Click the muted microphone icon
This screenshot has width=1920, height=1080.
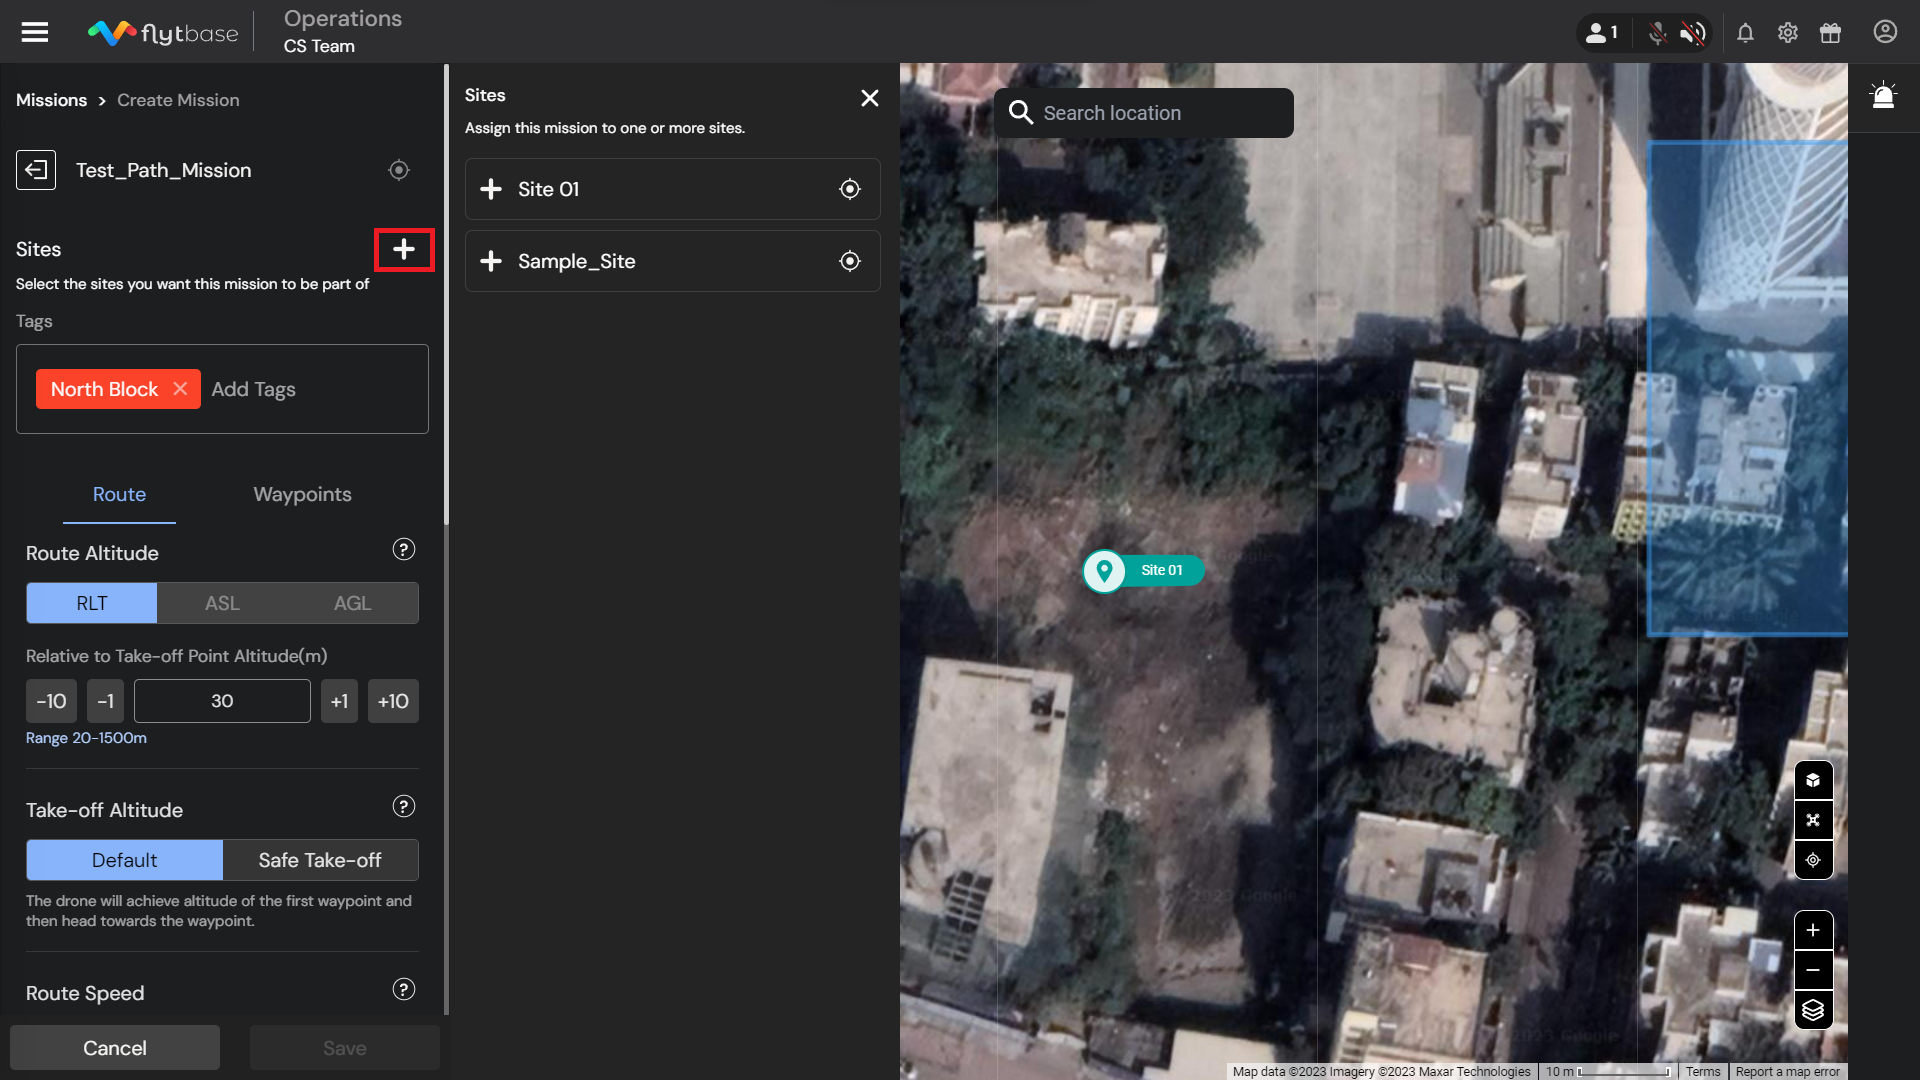[1657, 33]
